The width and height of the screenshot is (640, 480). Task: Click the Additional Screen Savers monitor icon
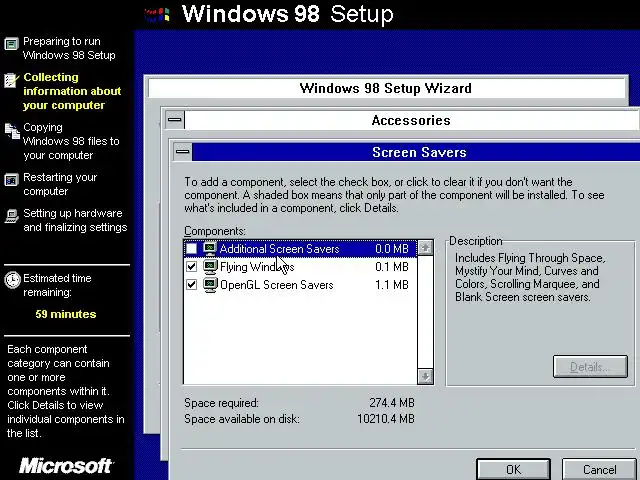point(210,249)
